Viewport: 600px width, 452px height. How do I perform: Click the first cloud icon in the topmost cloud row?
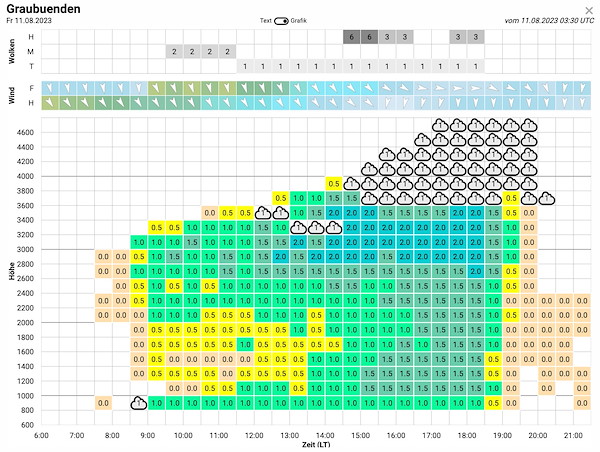pos(440,125)
